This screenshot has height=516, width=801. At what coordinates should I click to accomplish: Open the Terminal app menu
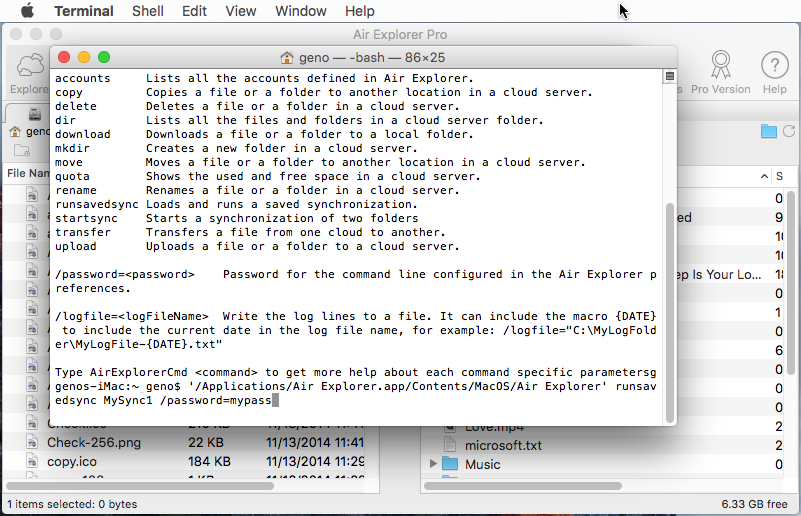pyautogui.click(x=84, y=11)
